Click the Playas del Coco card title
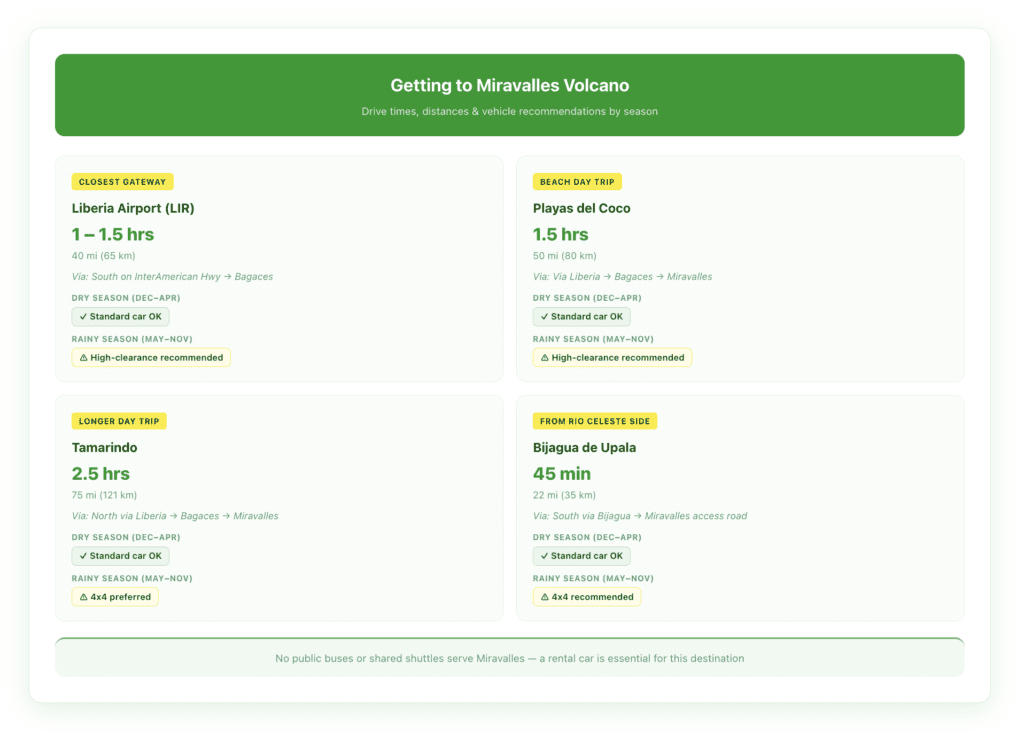Image resolution: width=1024 pixels, height=733 pixels. coord(581,208)
